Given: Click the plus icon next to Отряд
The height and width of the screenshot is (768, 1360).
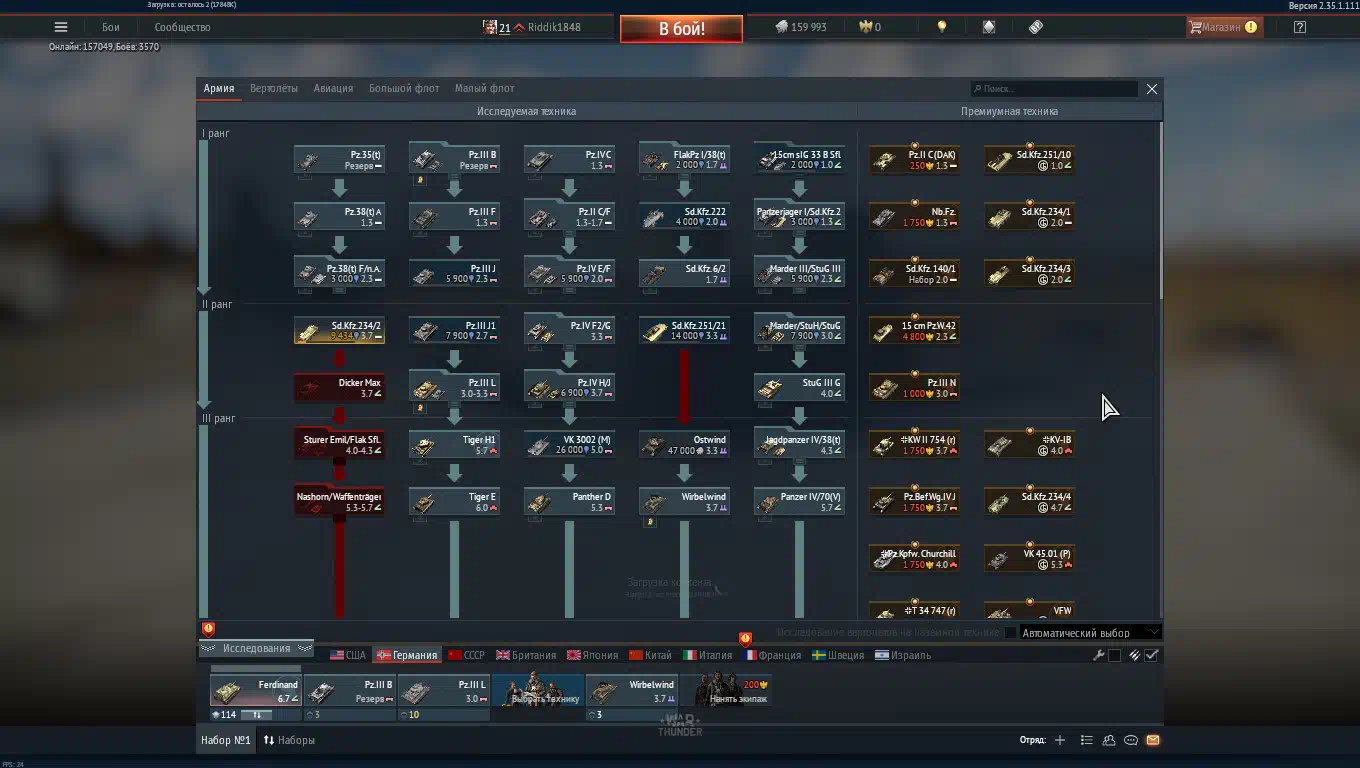Looking at the screenshot, I should 1060,740.
